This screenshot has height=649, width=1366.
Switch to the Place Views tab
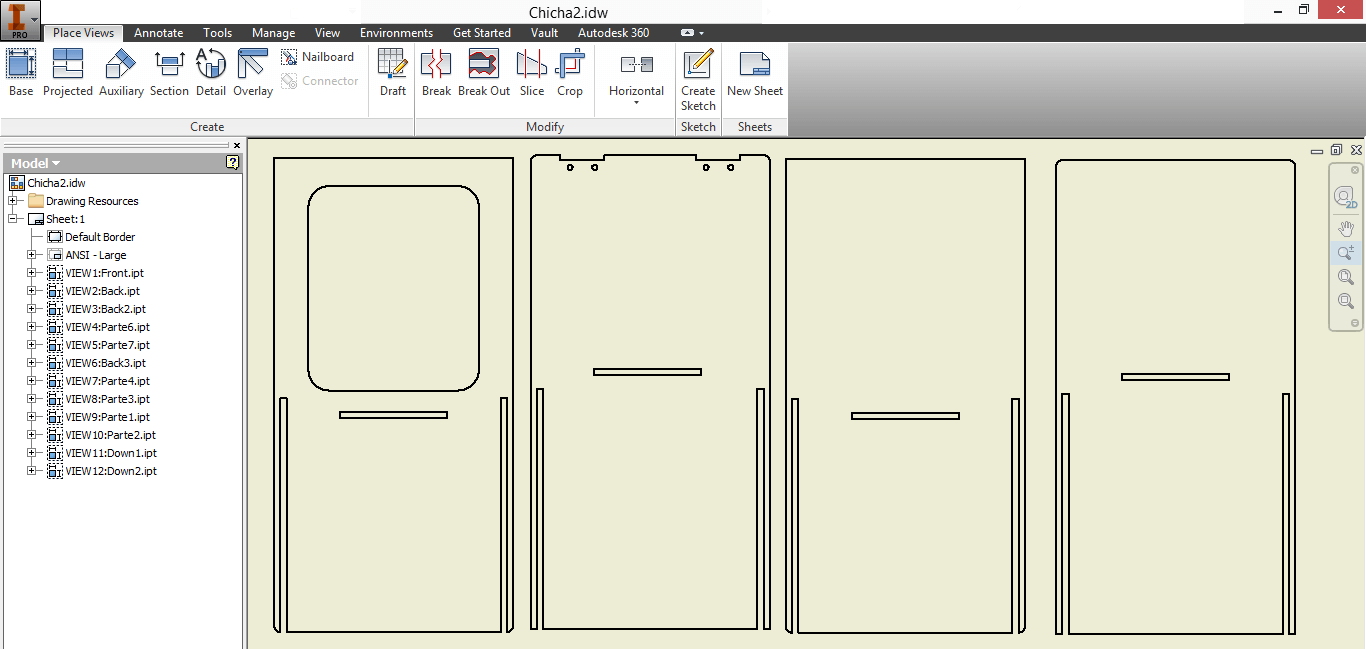[x=84, y=33]
